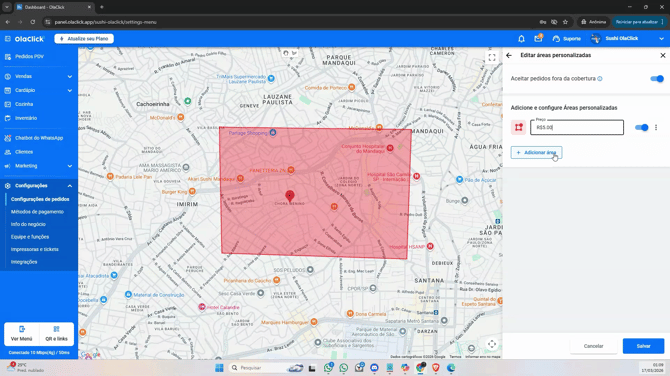Open Discord from the taskbar
Image resolution: width=670 pixels, height=376 pixels.
(374, 368)
